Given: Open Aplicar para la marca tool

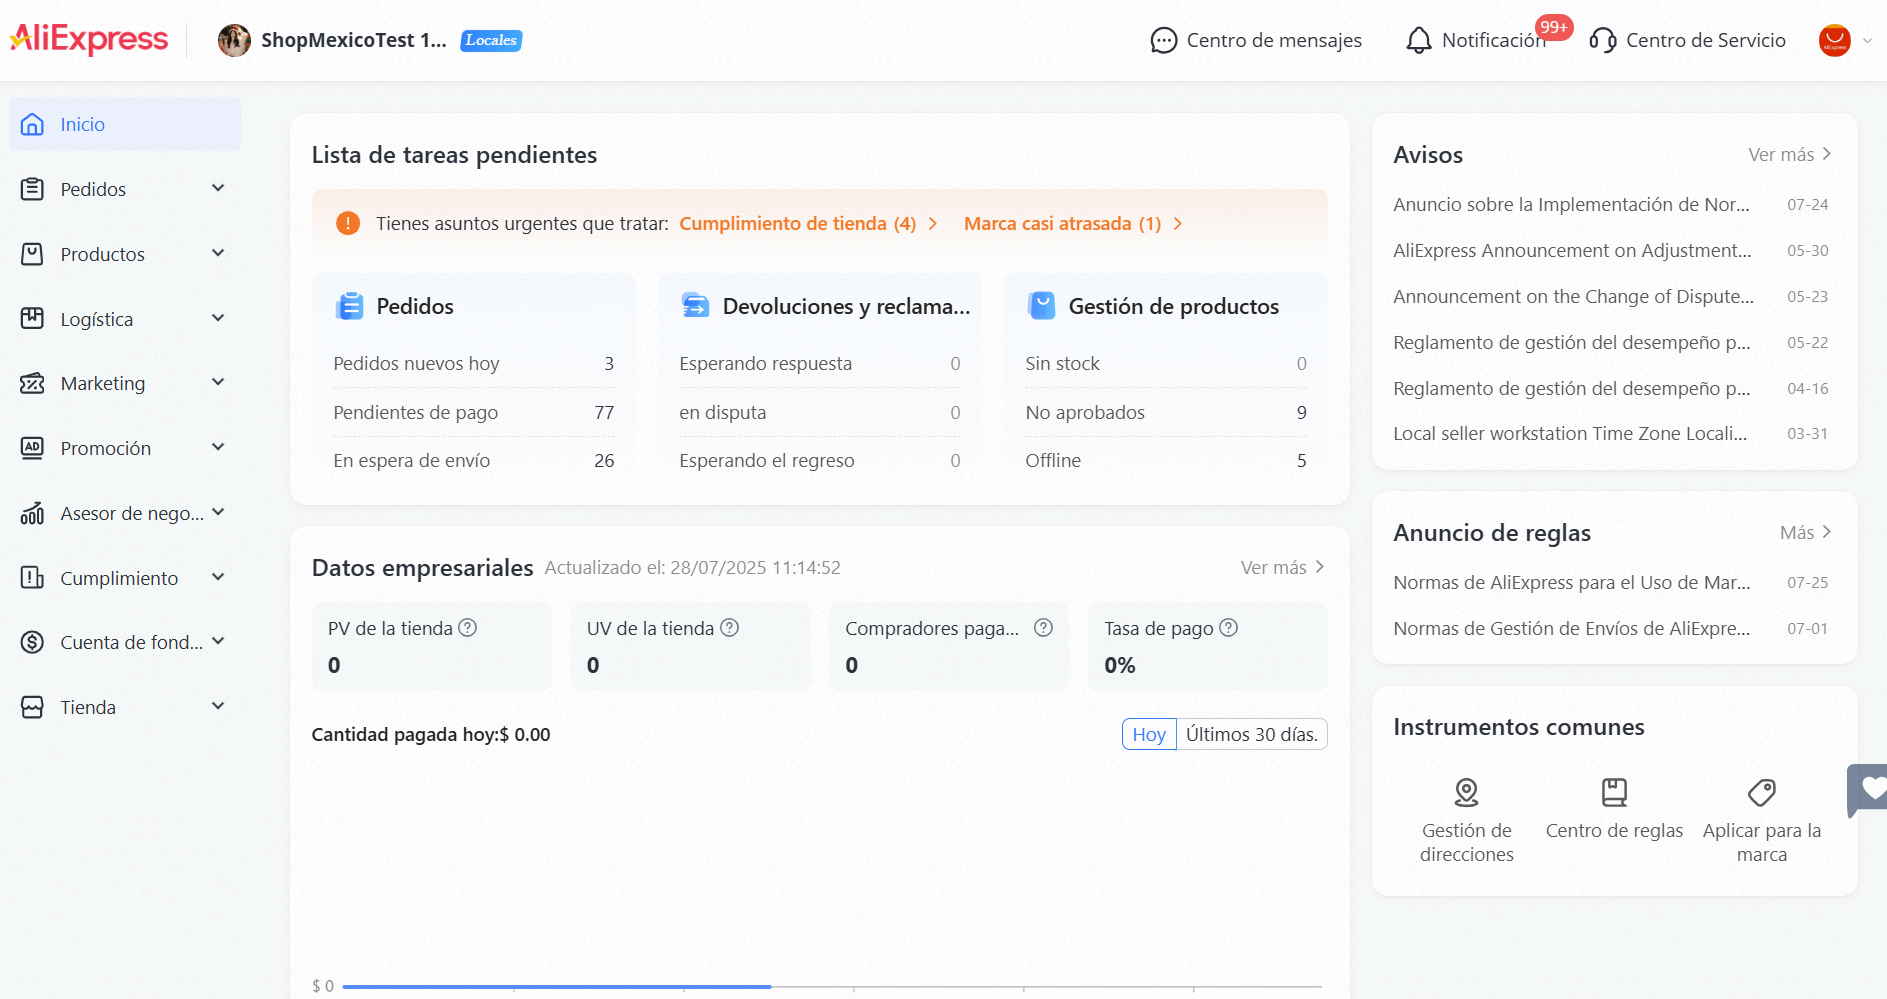Looking at the screenshot, I should click(x=1762, y=820).
